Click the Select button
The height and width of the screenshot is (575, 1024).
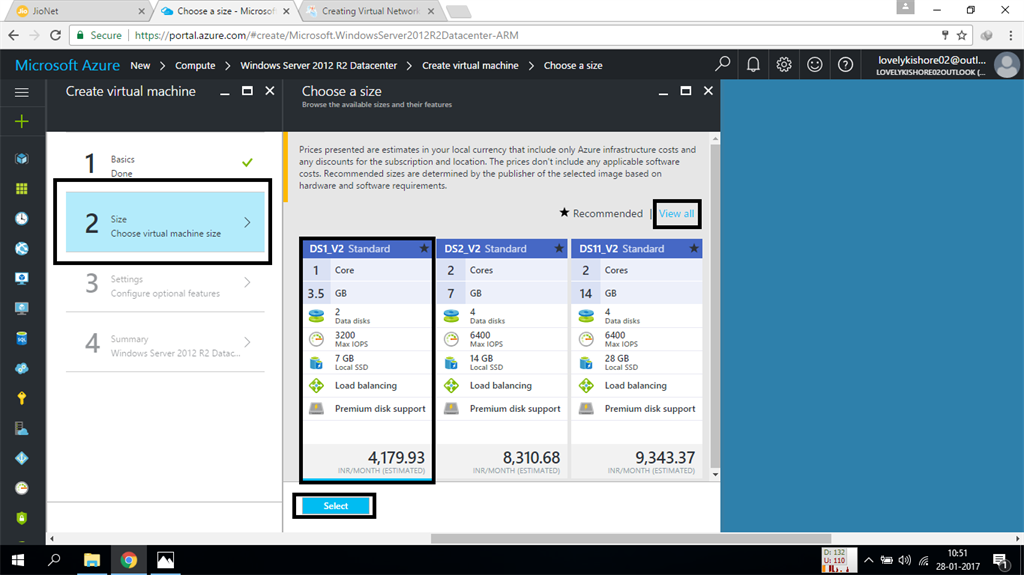point(336,506)
